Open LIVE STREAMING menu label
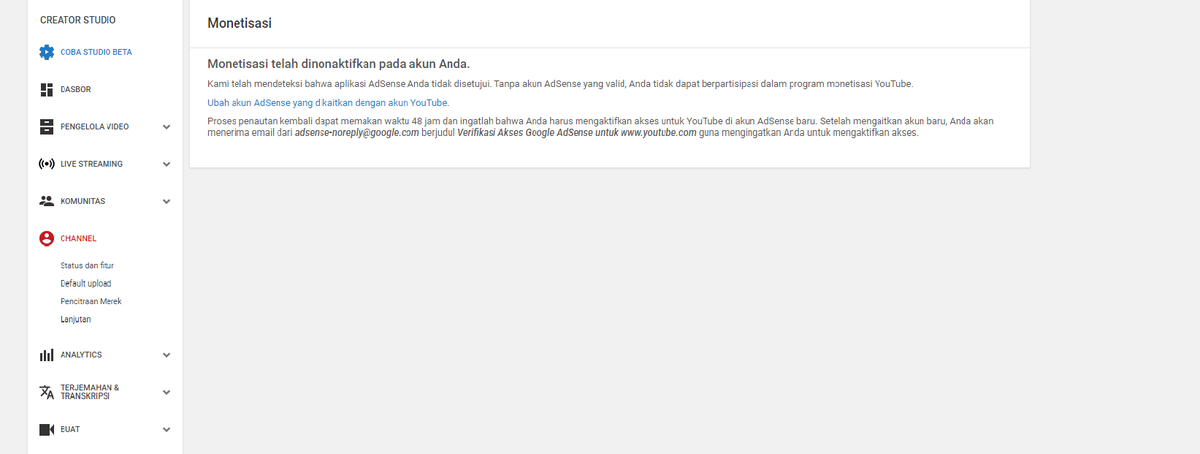The image size is (1200, 454). point(91,164)
